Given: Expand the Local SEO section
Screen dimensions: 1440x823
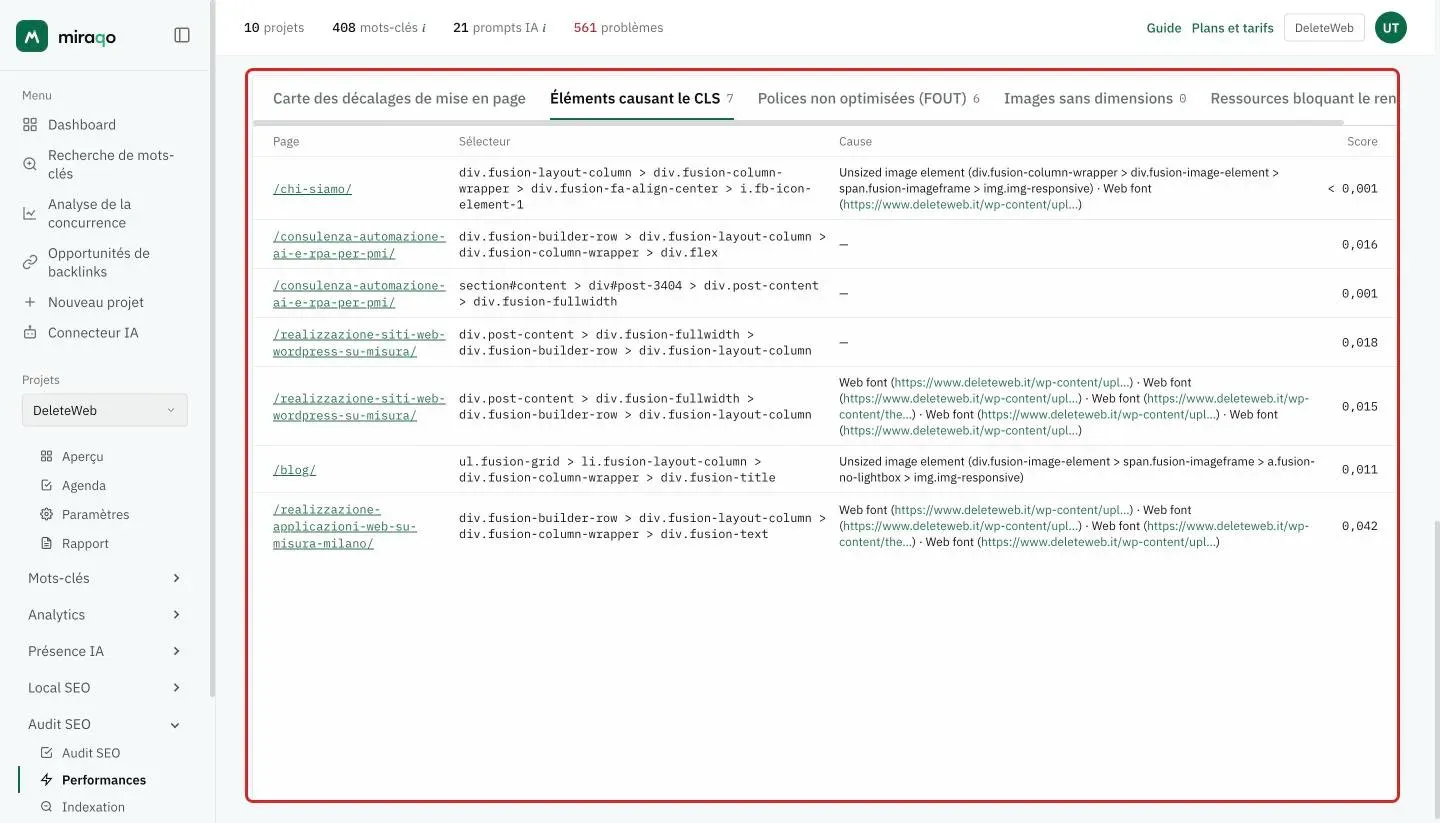Looking at the screenshot, I should [105, 688].
